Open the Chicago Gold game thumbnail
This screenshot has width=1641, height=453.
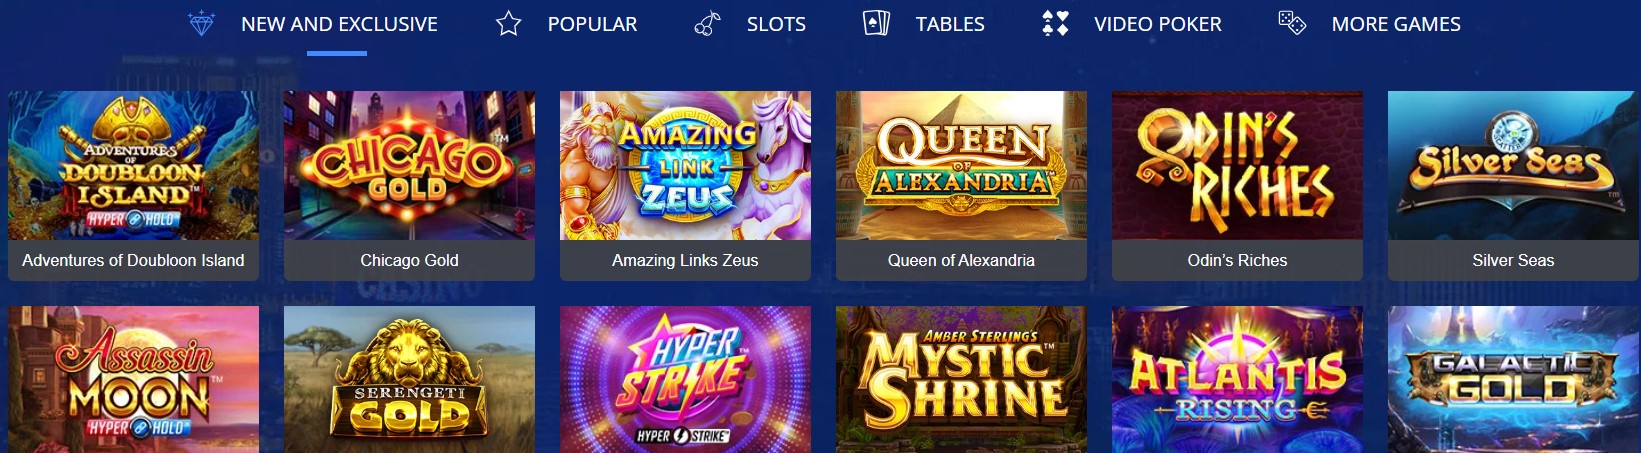409,165
